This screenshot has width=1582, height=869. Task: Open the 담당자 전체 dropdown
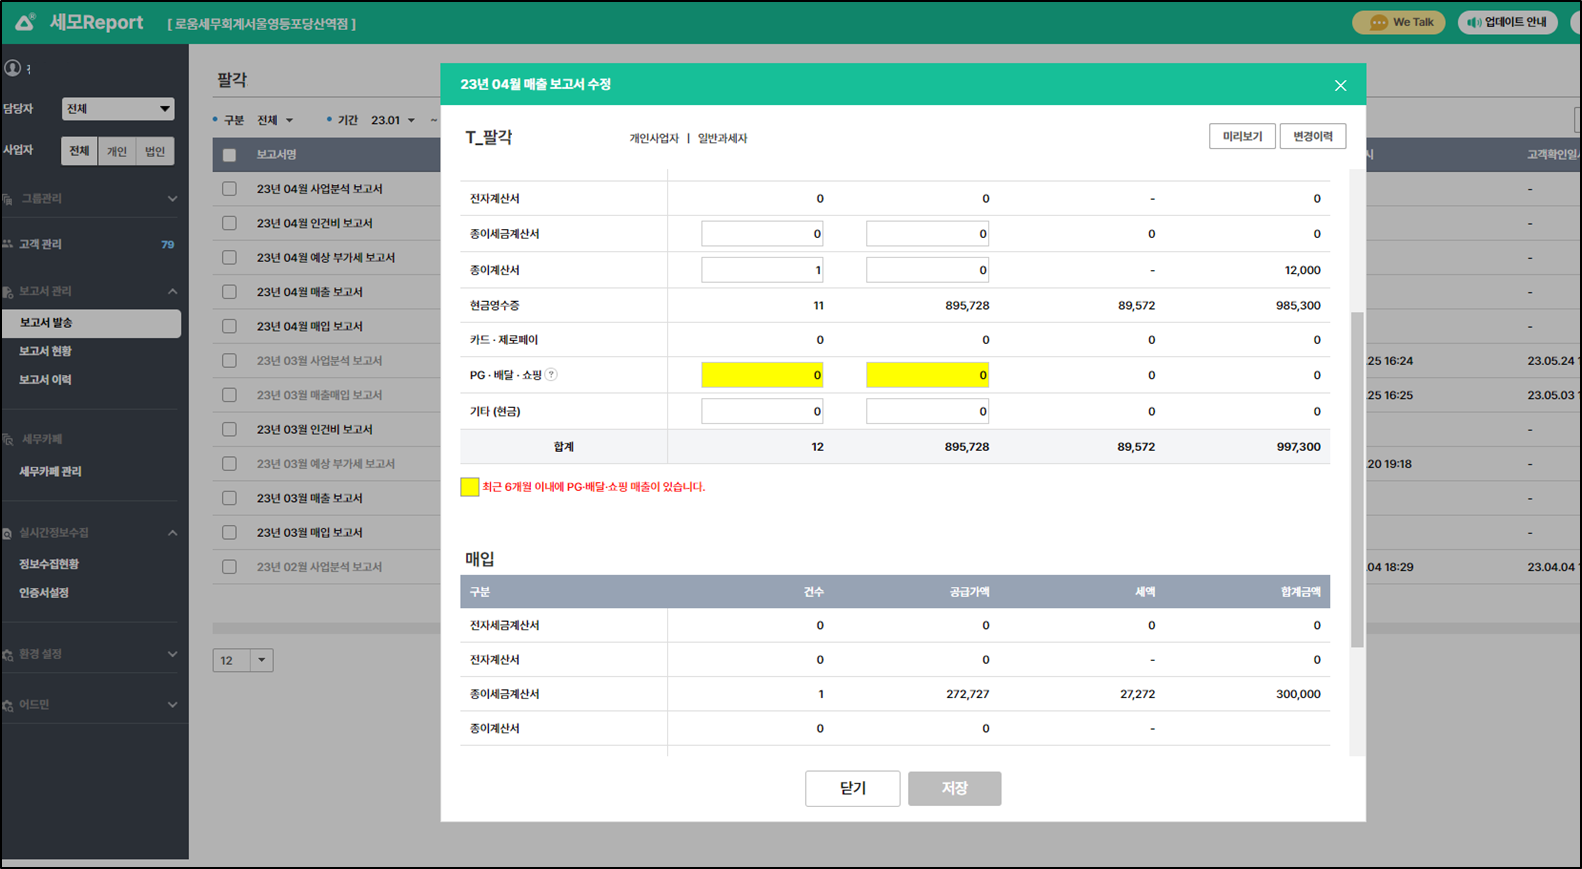(x=118, y=109)
